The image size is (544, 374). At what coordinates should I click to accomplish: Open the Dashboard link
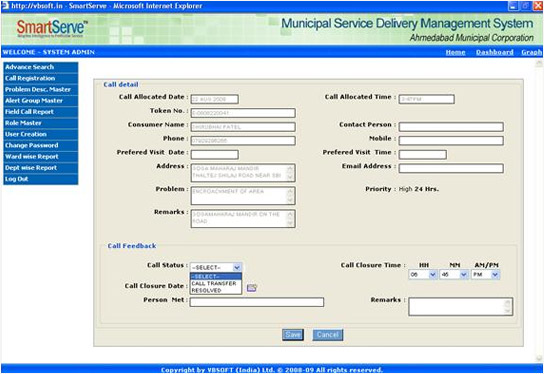pos(494,52)
